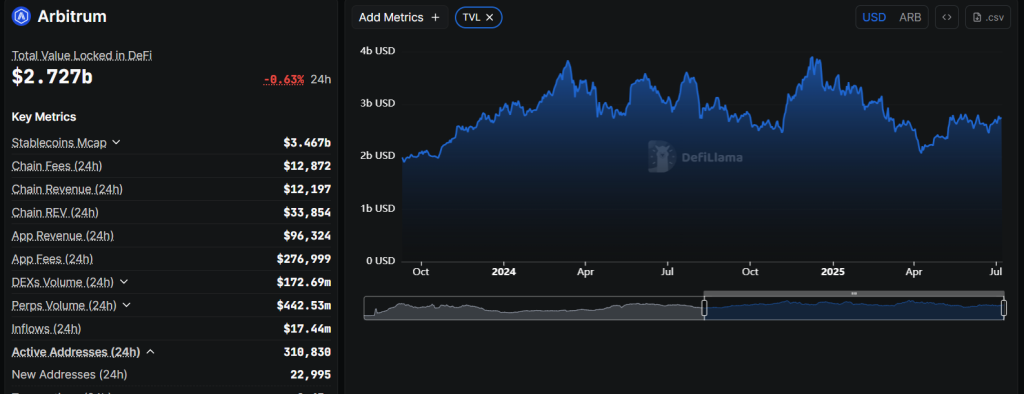The height and width of the screenshot is (394, 1024).
Task: Click the $3.467b stablecoins value
Action: (307, 142)
